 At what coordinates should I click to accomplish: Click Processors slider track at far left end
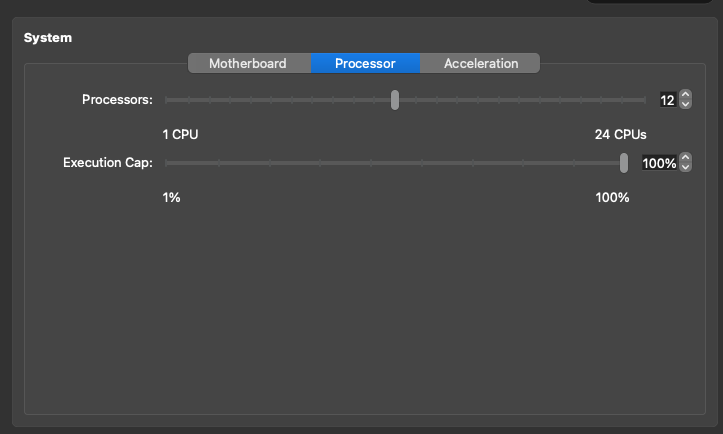(x=167, y=100)
